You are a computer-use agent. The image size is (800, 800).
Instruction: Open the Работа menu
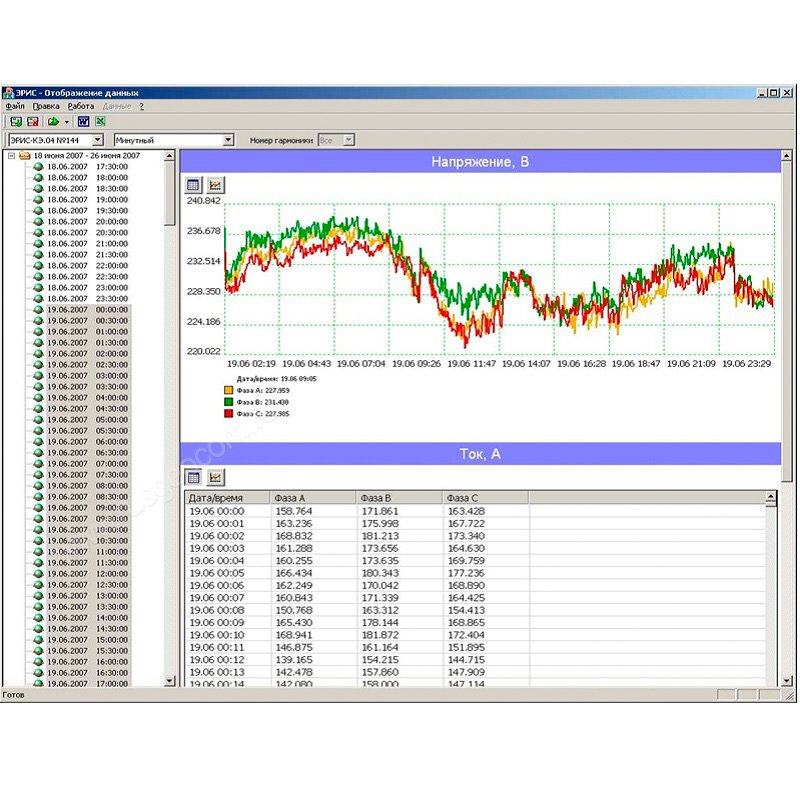click(81, 105)
